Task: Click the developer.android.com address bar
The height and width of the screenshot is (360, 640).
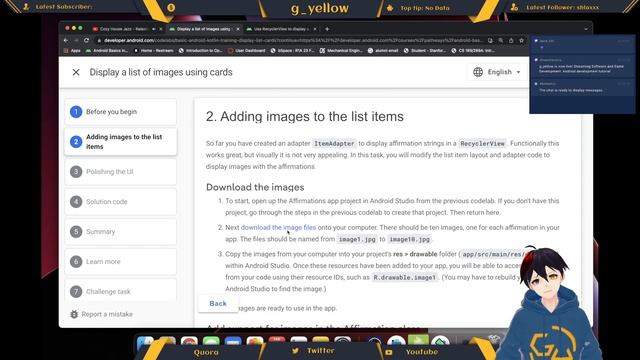Action: tap(292, 40)
